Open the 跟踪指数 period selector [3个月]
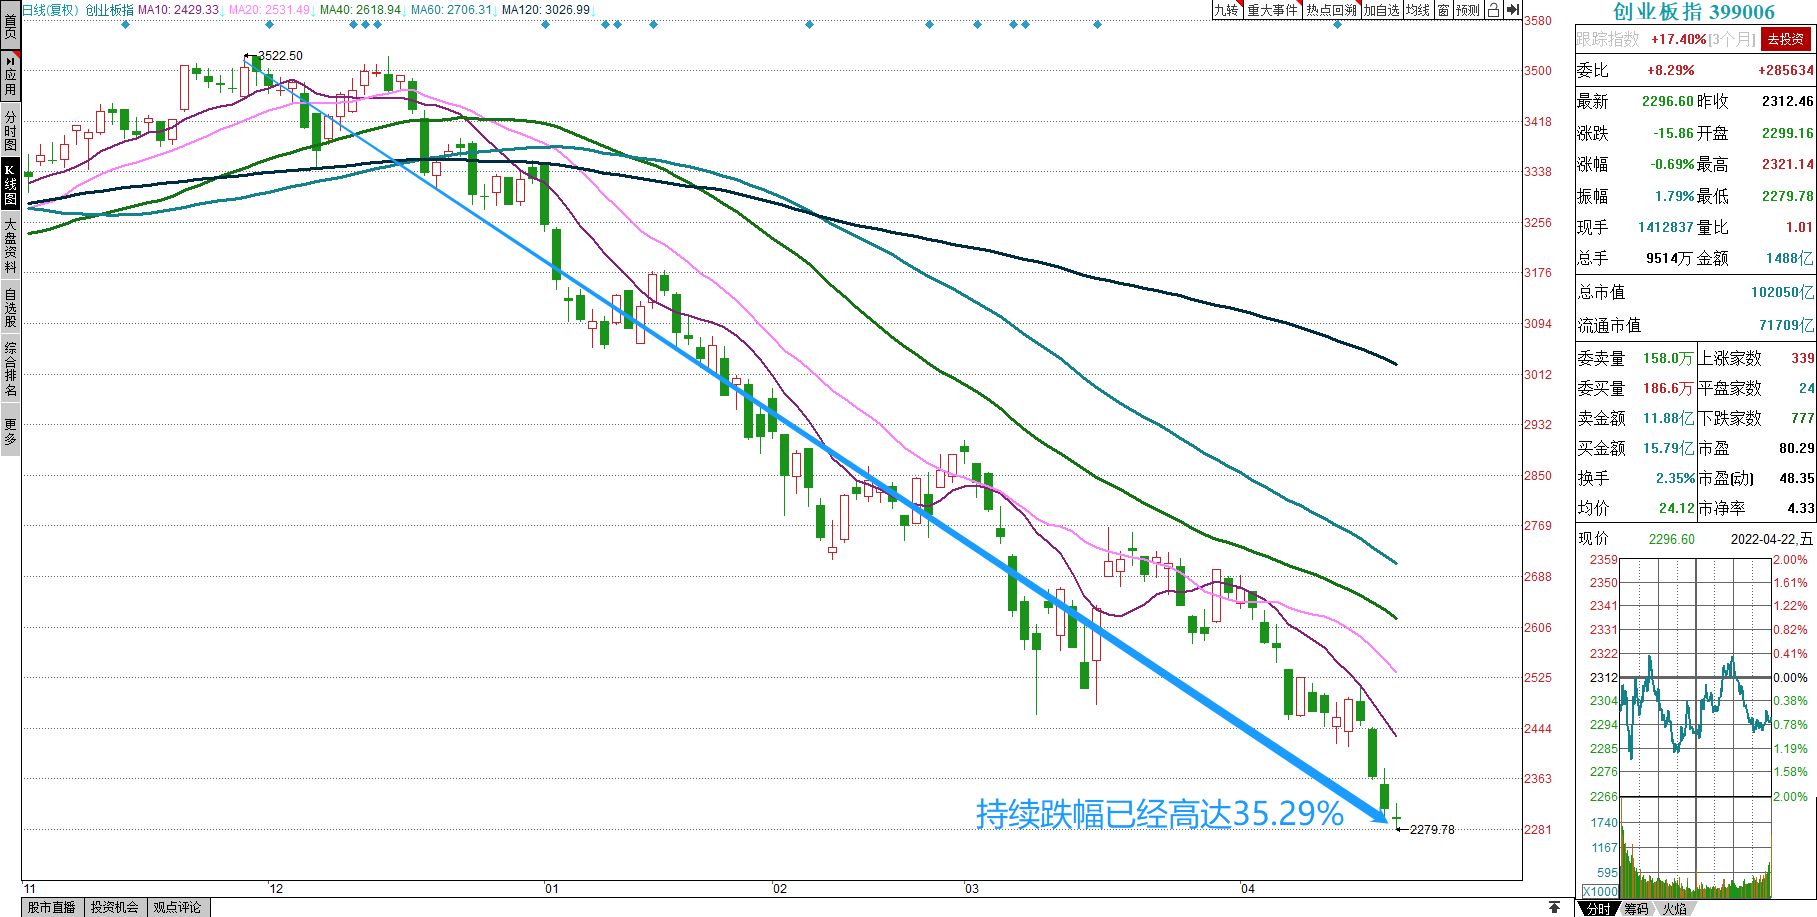 (x=1732, y=39)
